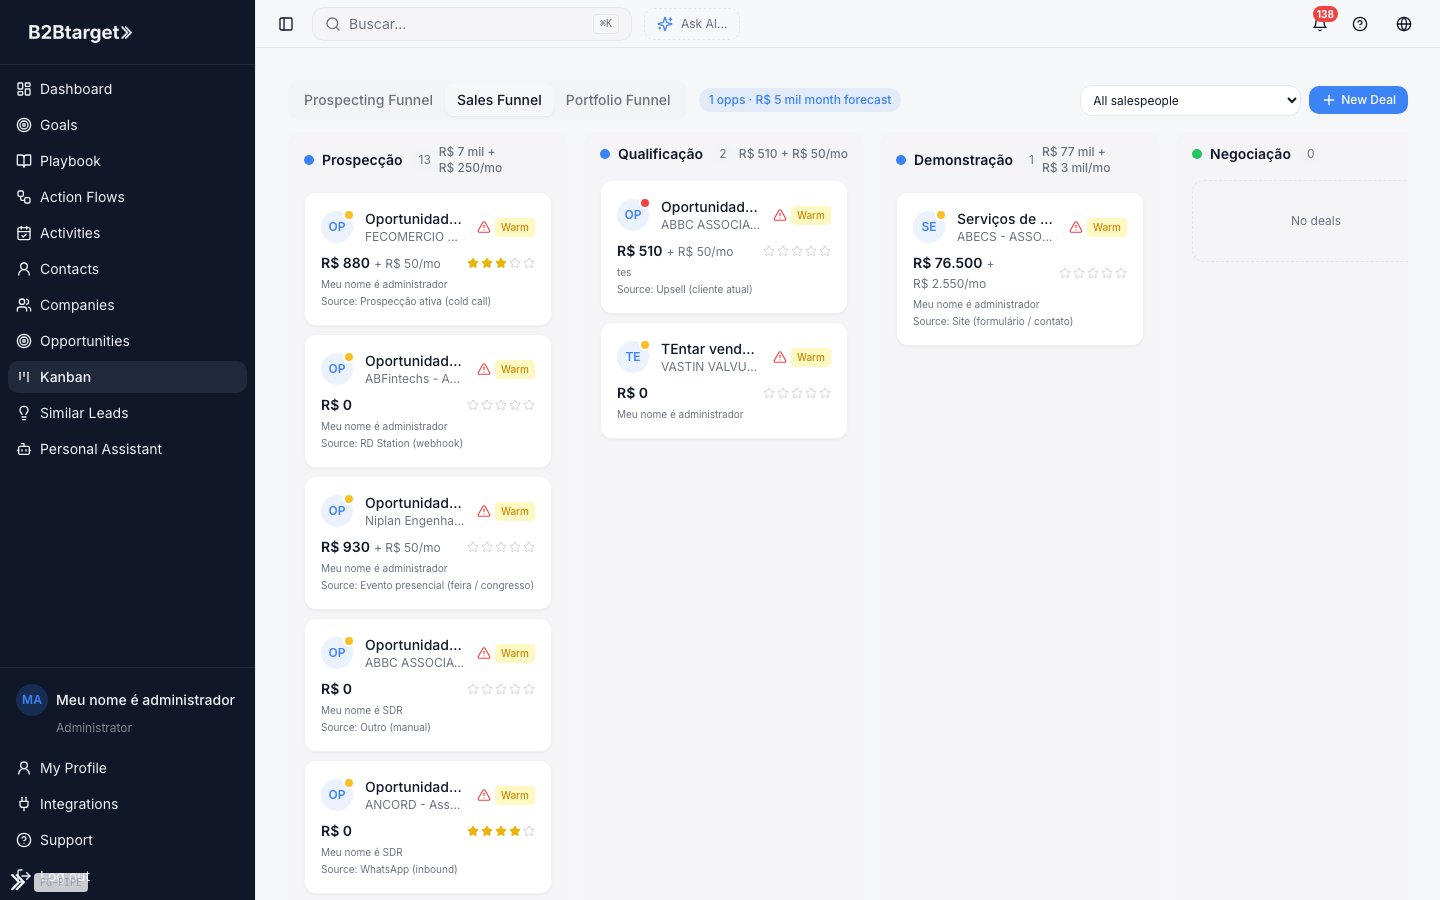Click the 'R$ 930' deal value
The width and height of the screenshot is (1440, 900).
(x=345, y=547)
